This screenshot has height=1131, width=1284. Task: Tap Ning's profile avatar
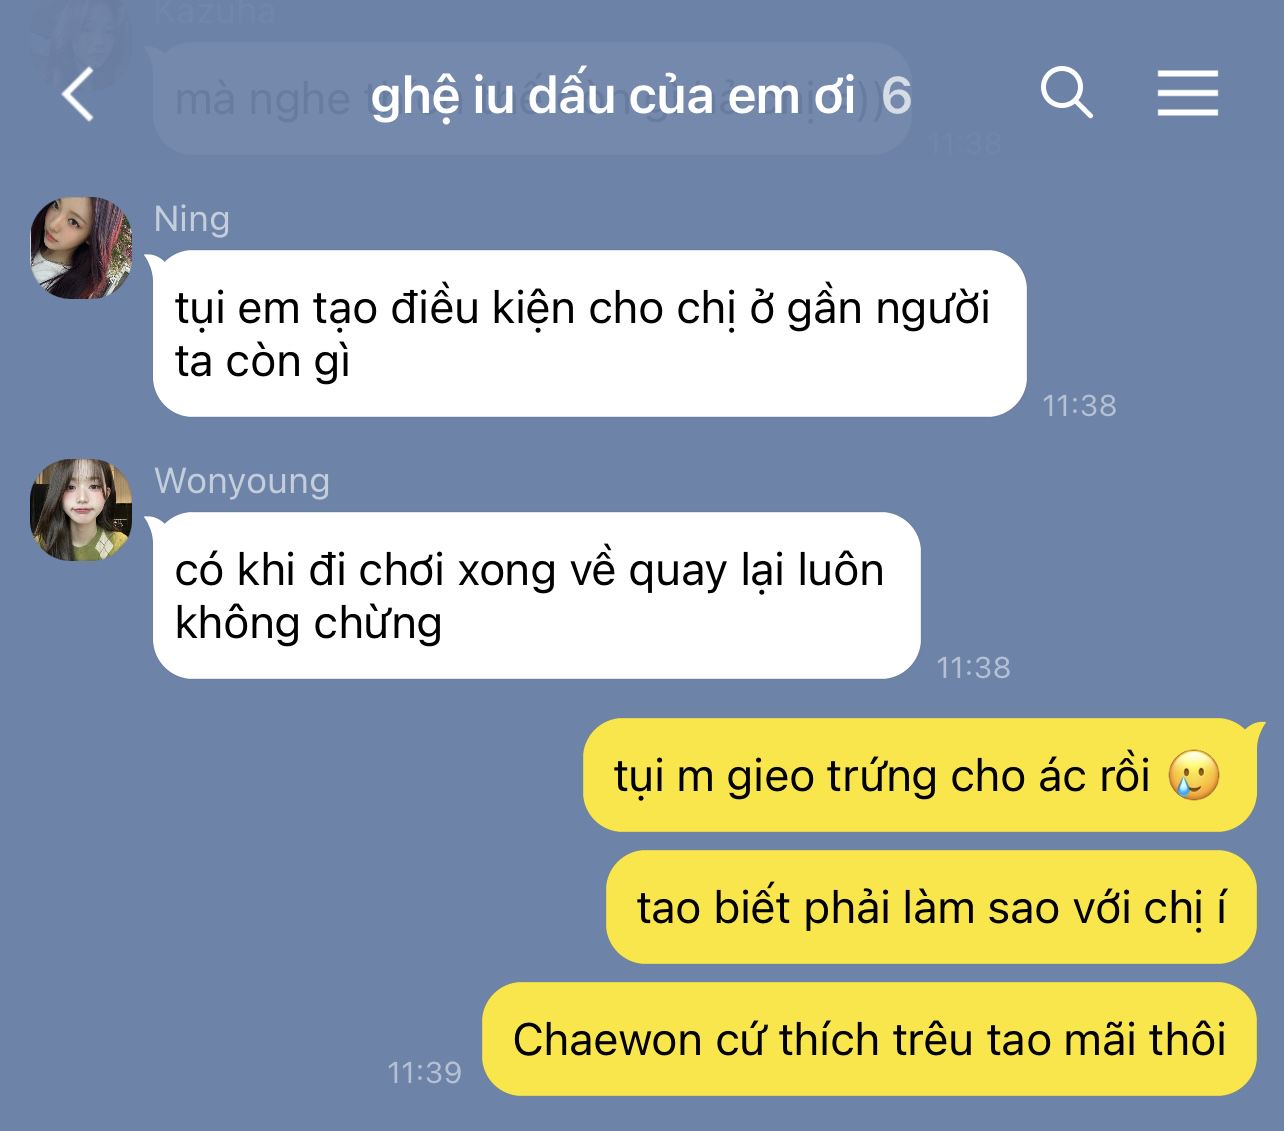click(81, 248)
